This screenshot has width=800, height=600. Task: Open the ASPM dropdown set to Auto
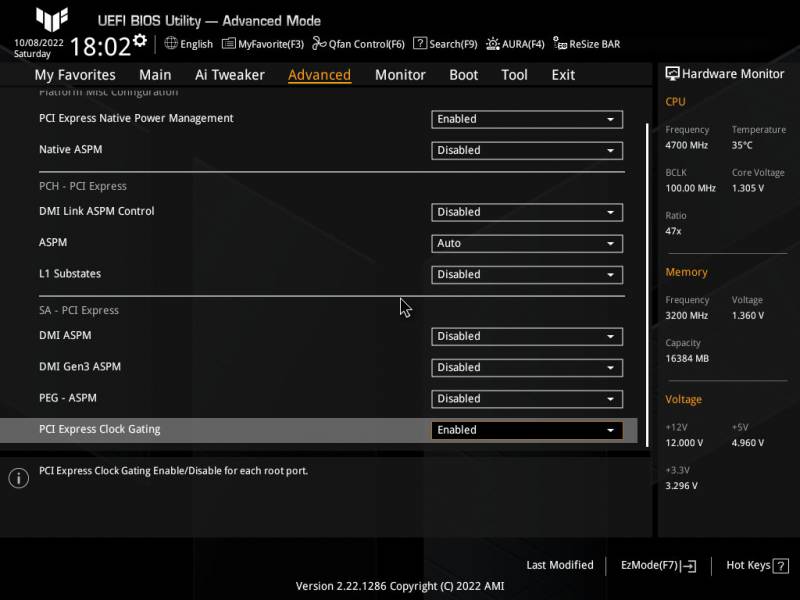coord(527,243)
